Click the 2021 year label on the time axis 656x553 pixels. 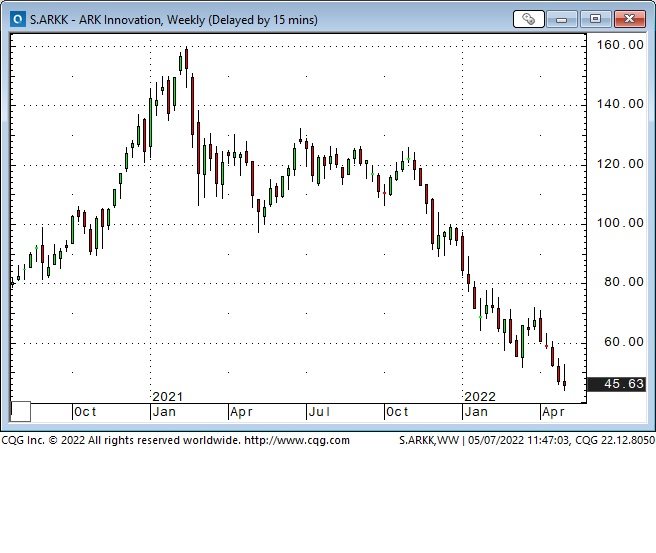click(x=167, y=397)
